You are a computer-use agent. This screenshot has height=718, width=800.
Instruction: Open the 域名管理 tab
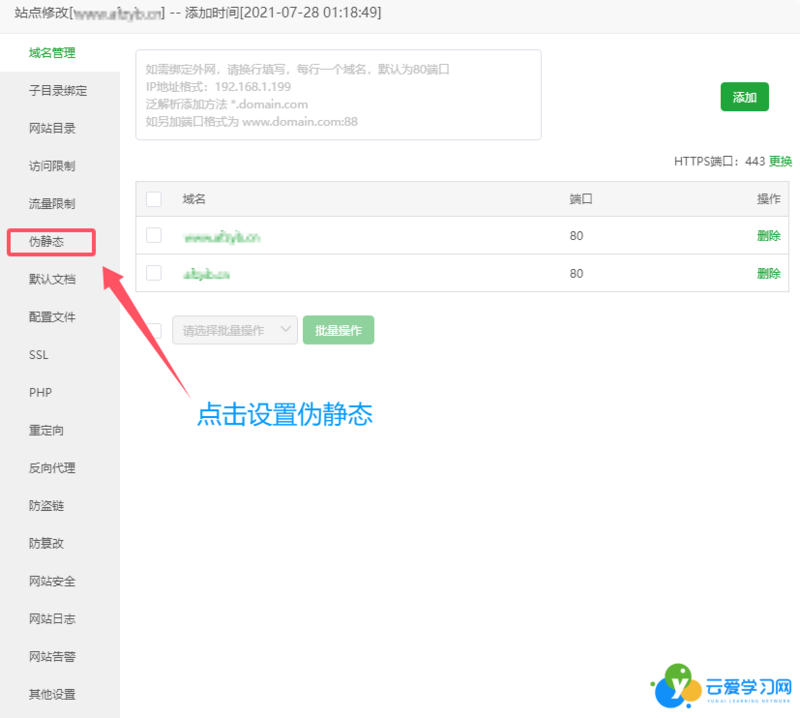click(52, 53)
